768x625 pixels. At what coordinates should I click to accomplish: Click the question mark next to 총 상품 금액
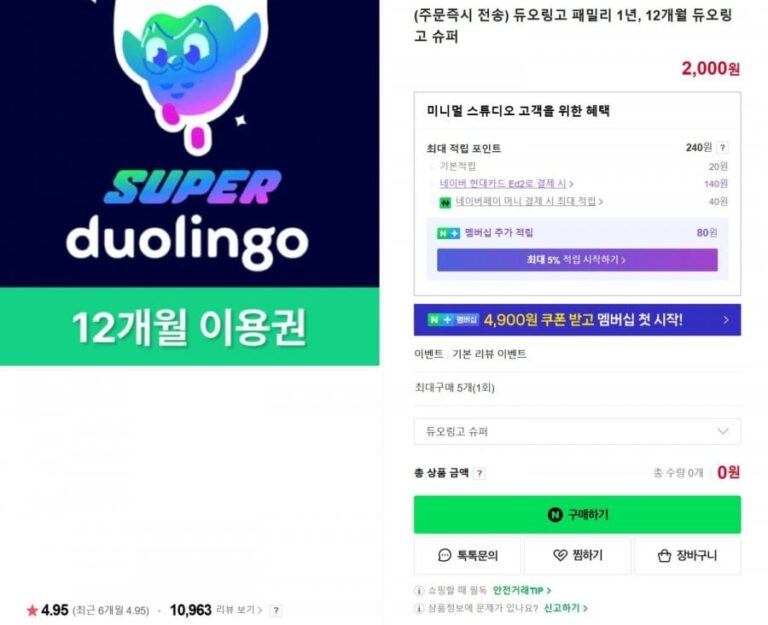480,473
